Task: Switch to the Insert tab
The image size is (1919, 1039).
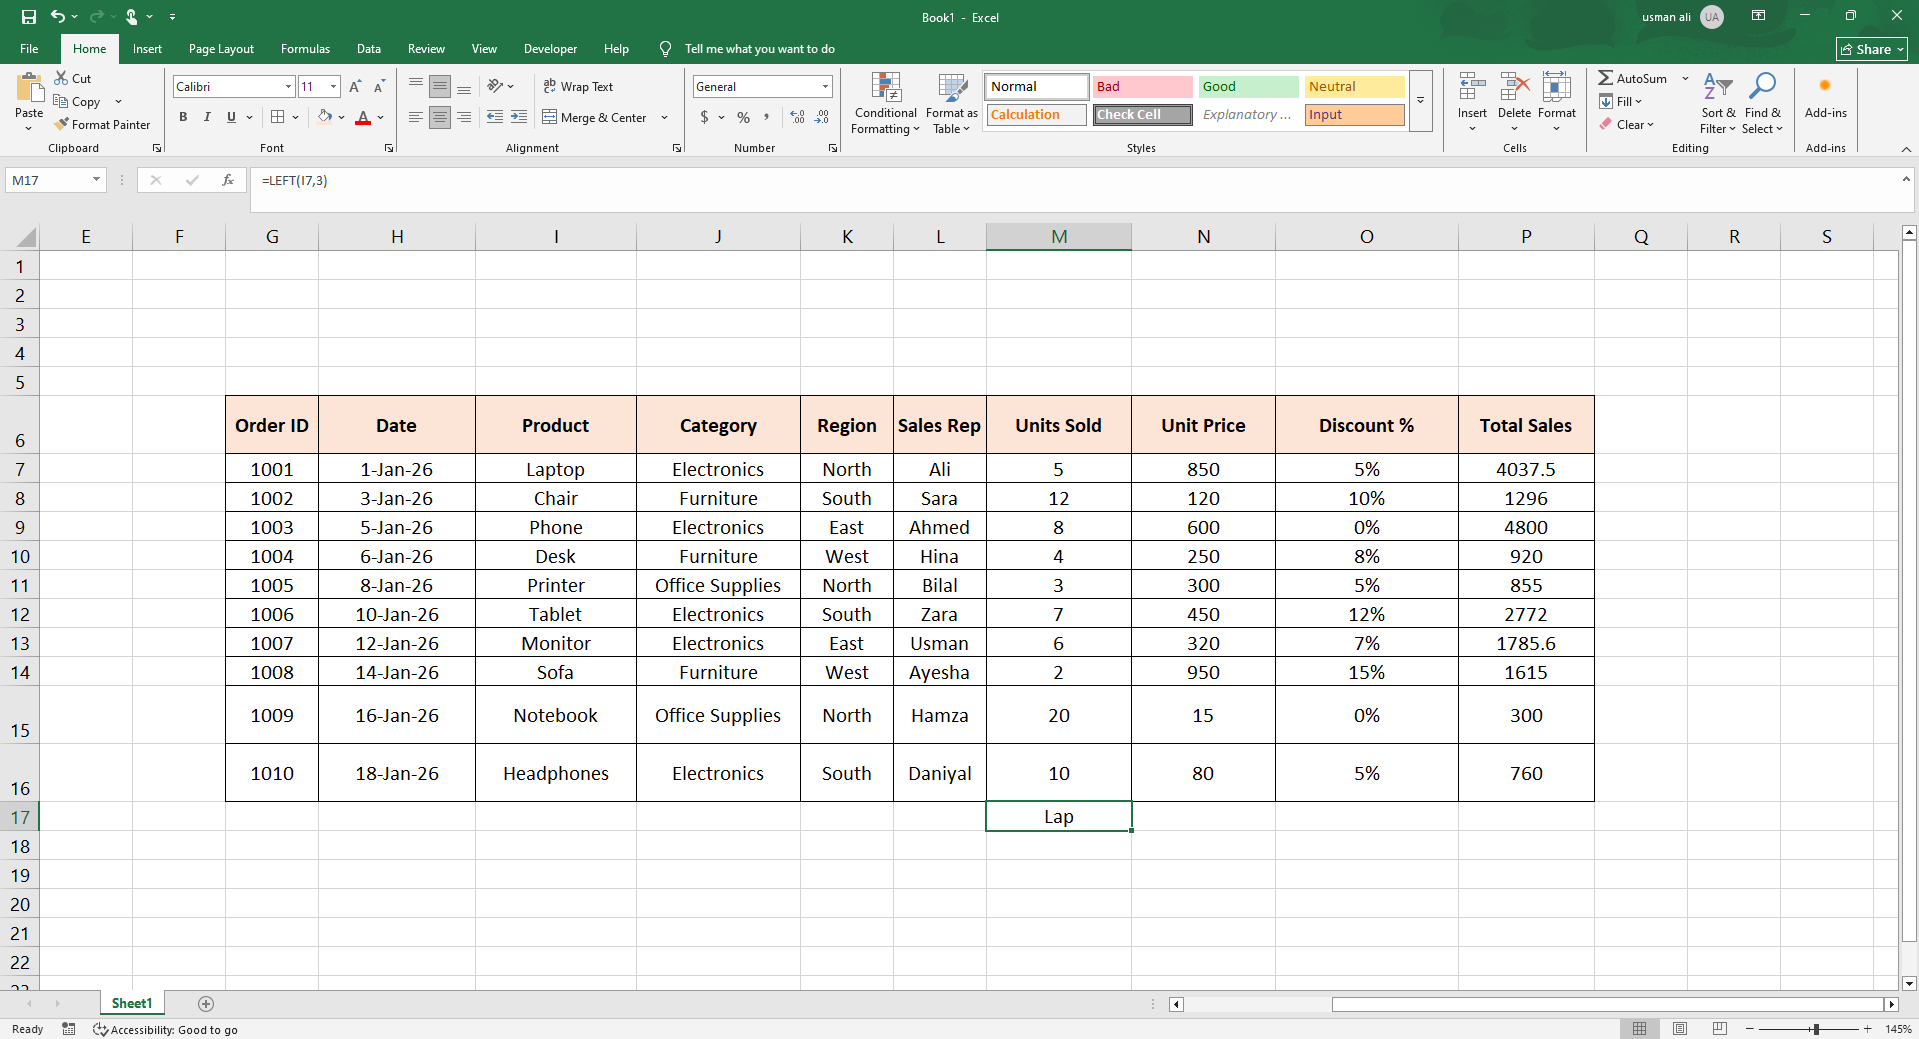Action: click(x=147, y=48)
